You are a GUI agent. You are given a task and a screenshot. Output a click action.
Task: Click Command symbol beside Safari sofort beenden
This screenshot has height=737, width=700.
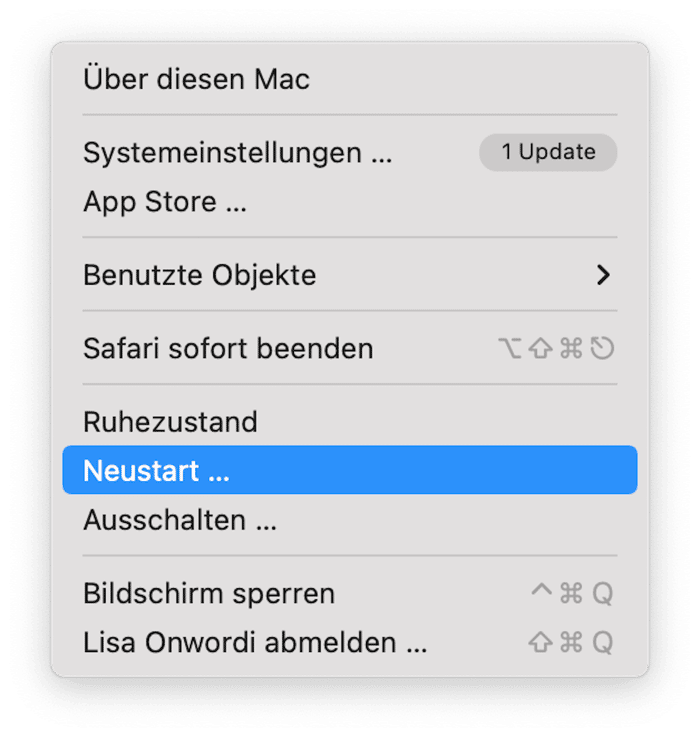(x=571, y=349)
